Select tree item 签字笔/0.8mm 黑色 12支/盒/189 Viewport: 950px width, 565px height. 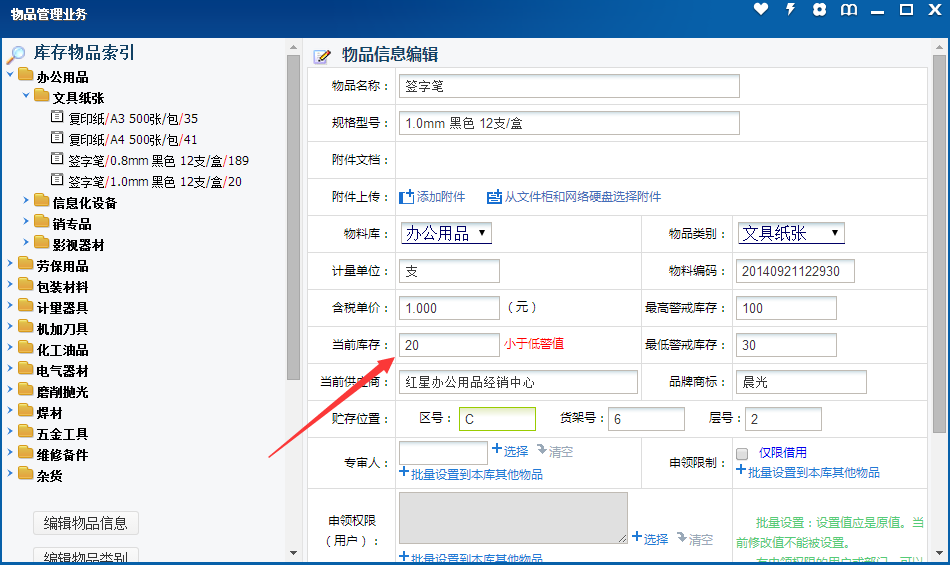coord(158,161)
